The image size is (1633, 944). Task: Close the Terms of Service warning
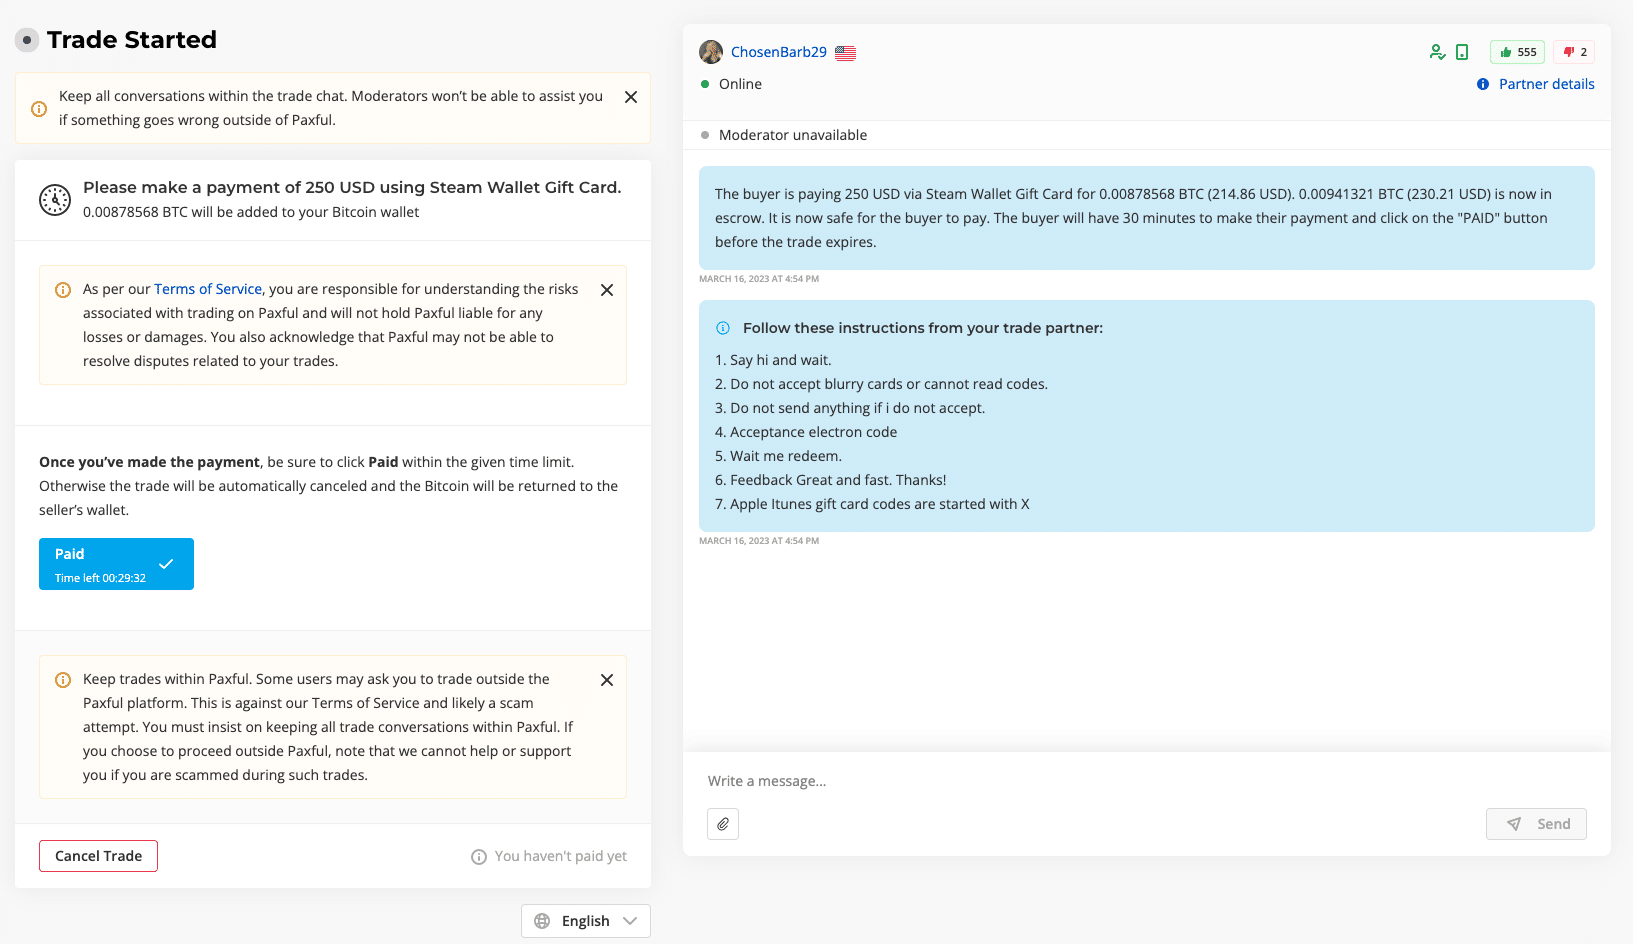click(x=607, y=290)
